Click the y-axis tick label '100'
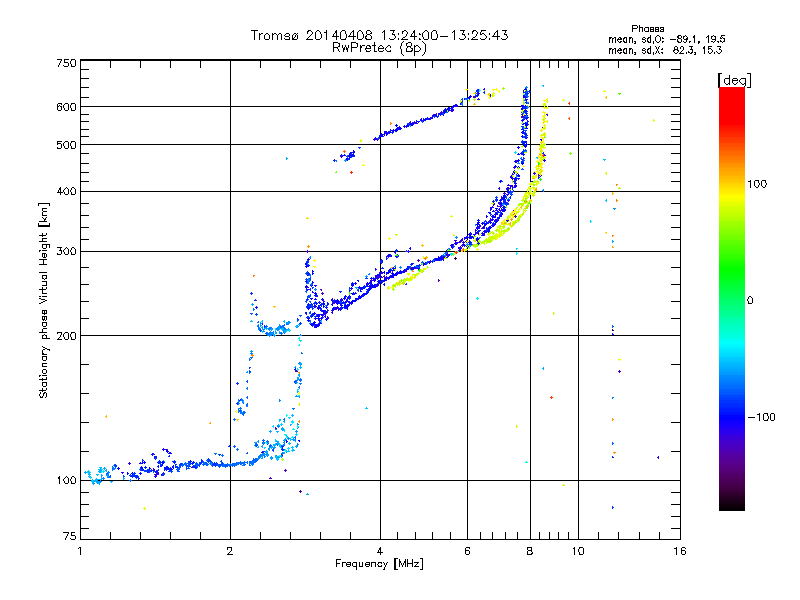This screenshot has height=600, width=800. tap(66, 481)
